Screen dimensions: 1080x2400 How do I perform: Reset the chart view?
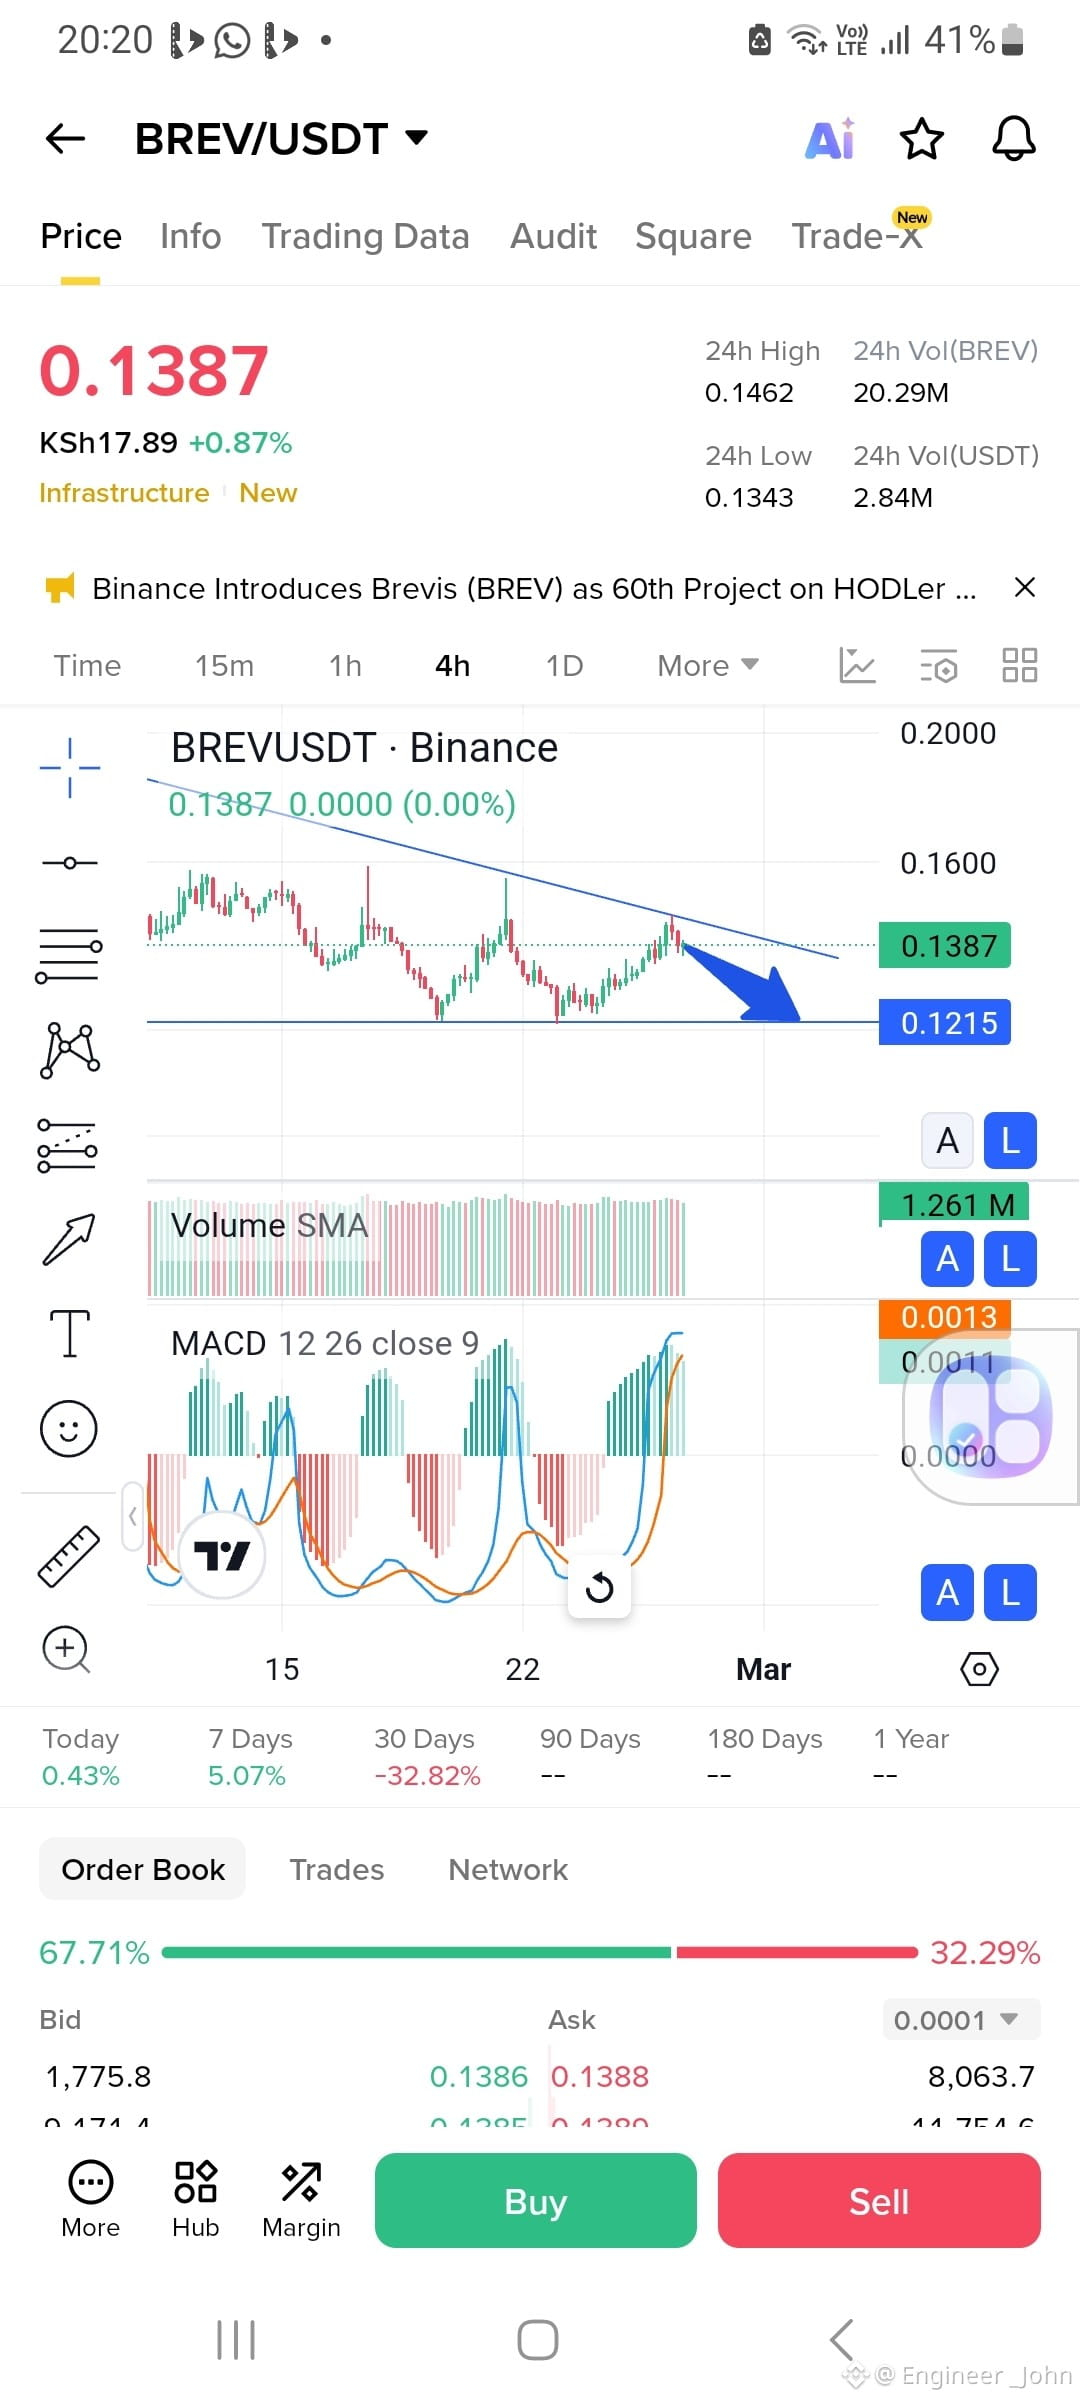pyautogui.click(x=599, y=1587)
